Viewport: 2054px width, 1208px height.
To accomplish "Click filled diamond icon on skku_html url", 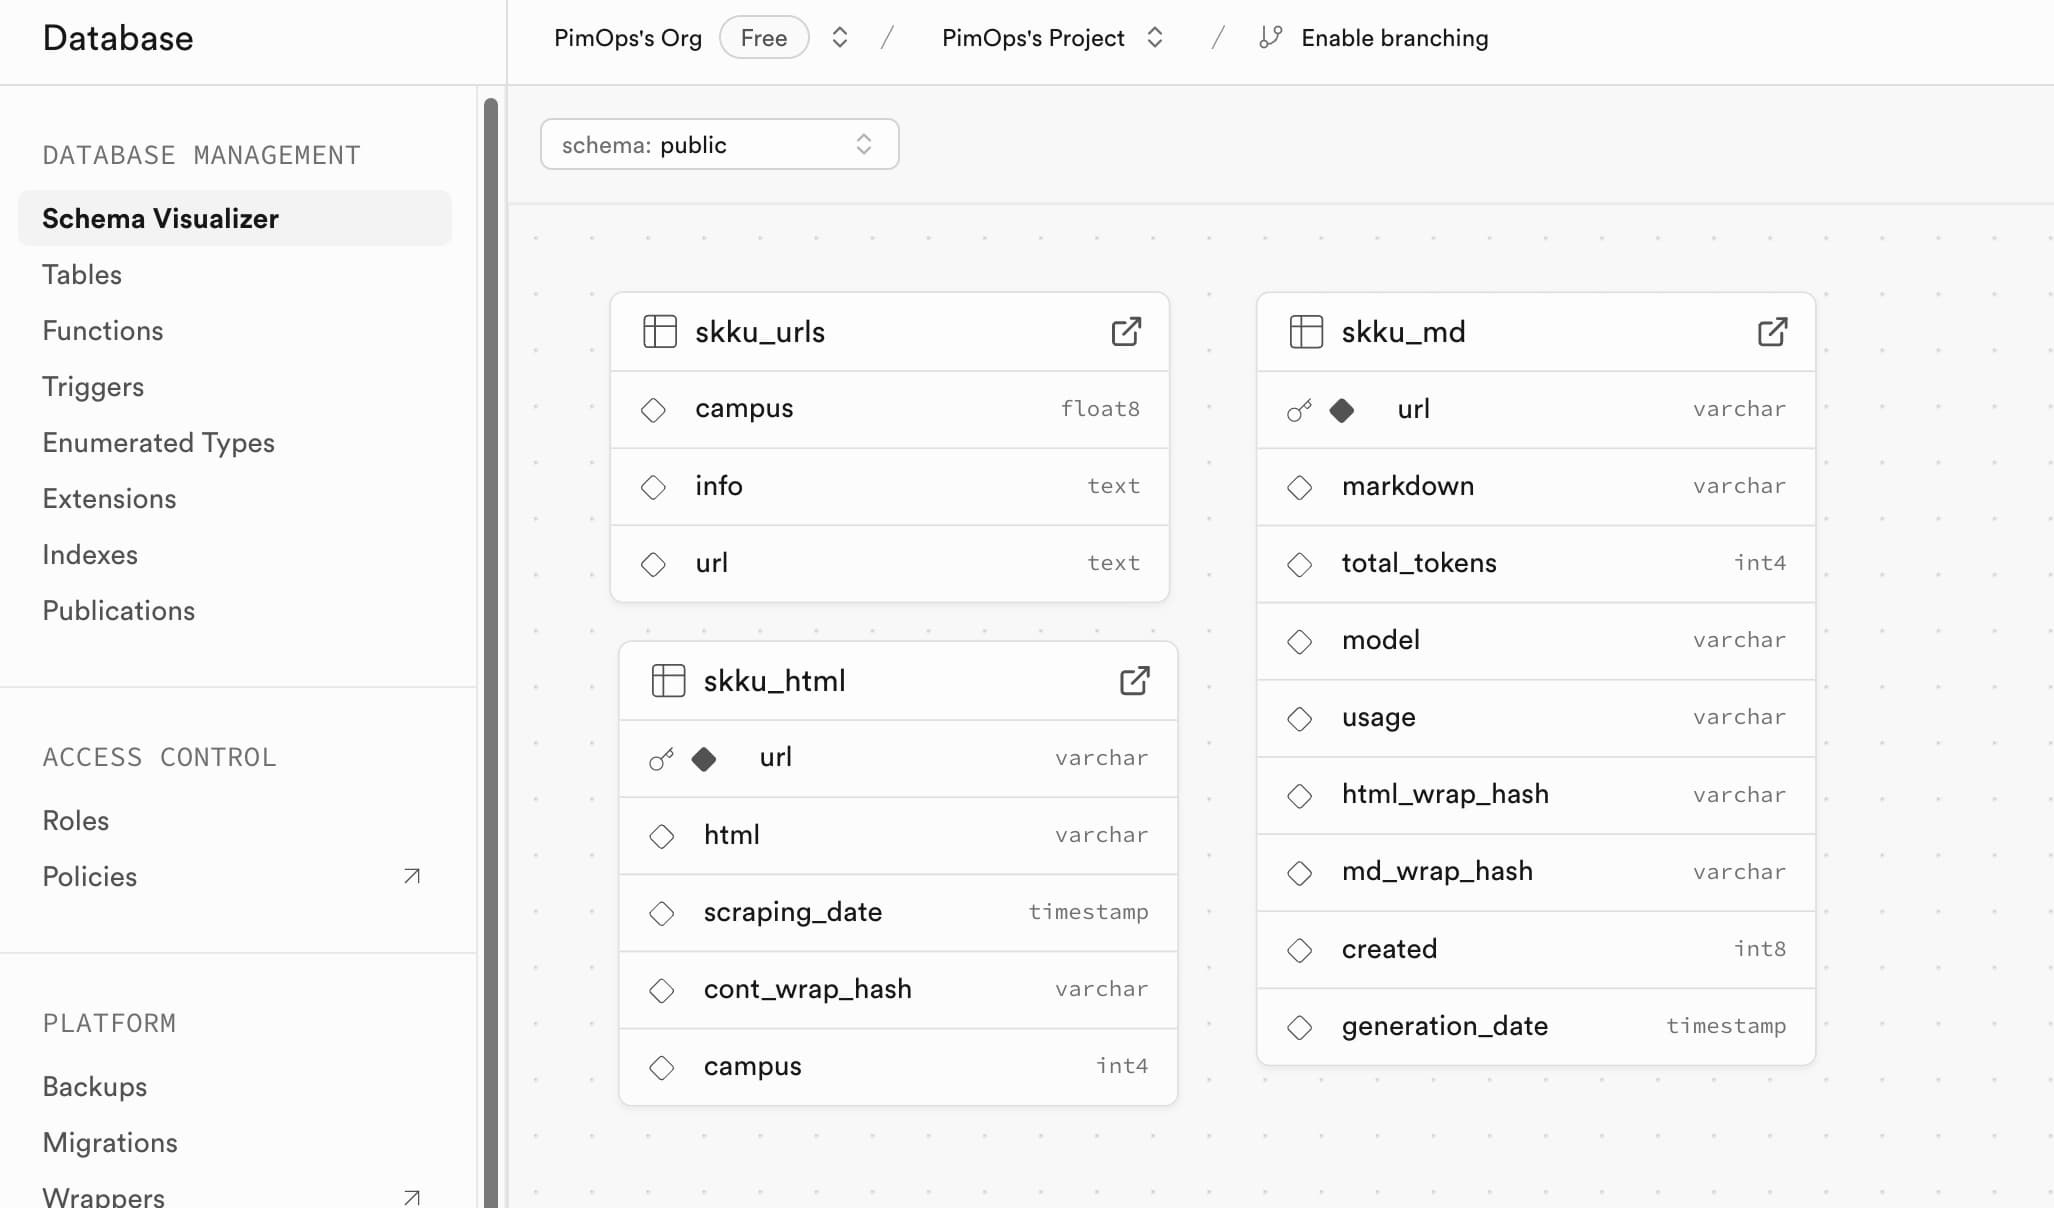I will click(704, 759).
